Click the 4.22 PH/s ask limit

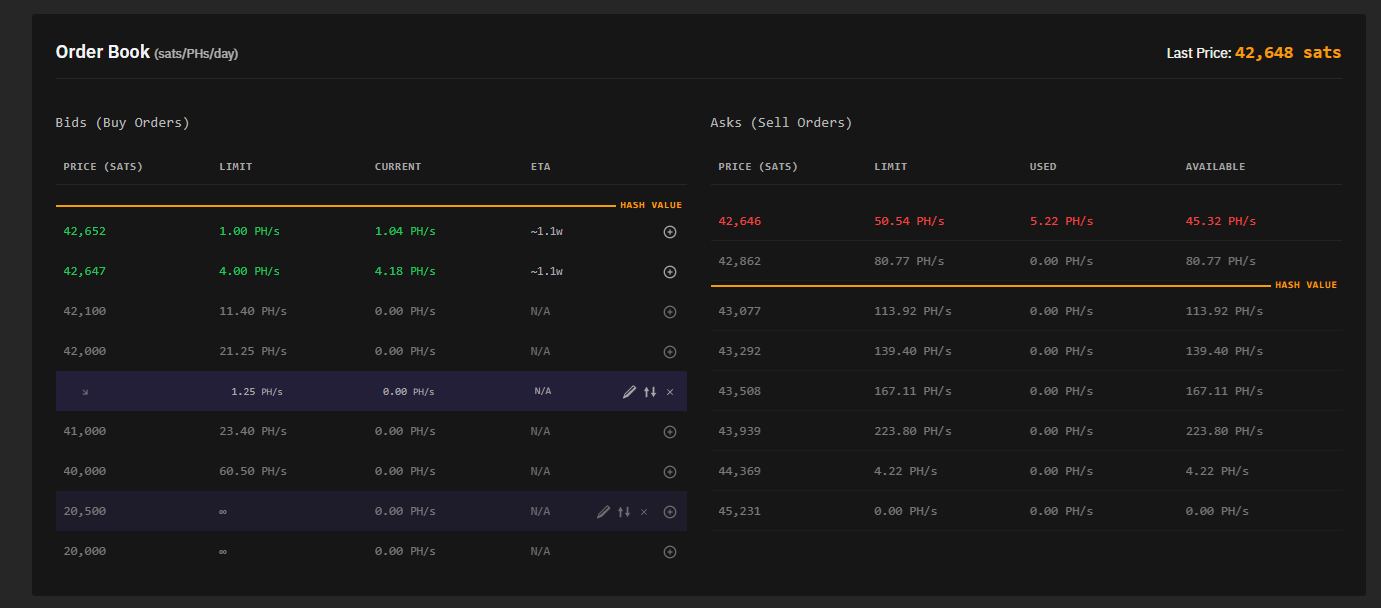click(x=905, y=471)
